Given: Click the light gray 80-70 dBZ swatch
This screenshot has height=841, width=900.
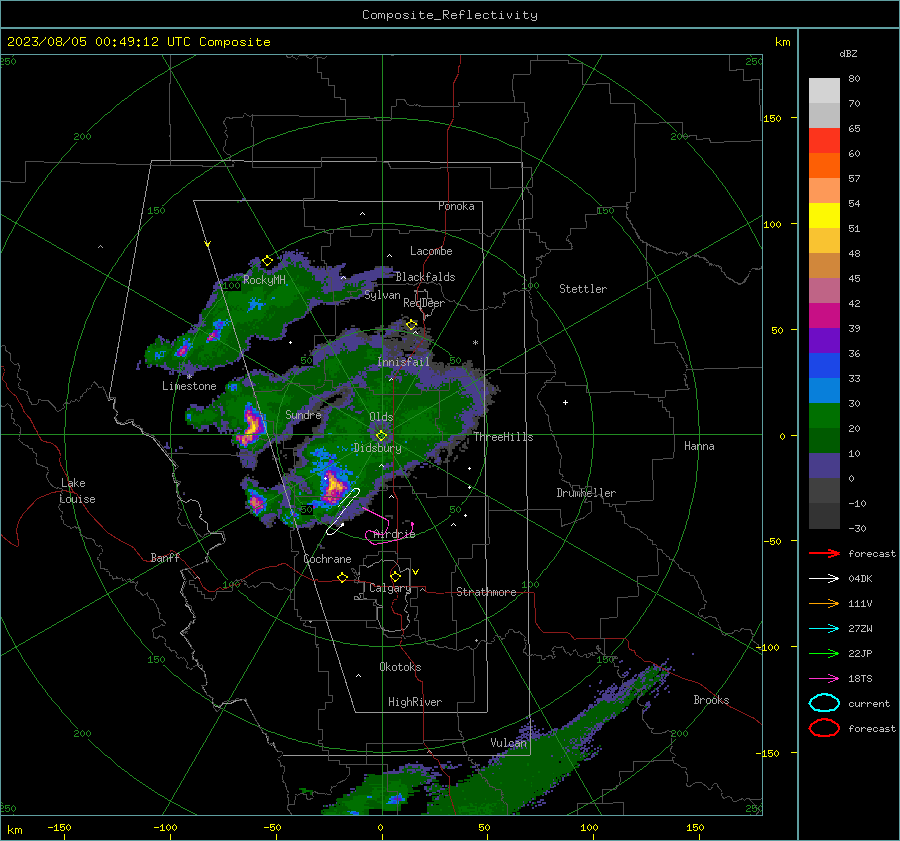Looking at the screenshot, I should [x=824, y=91].
